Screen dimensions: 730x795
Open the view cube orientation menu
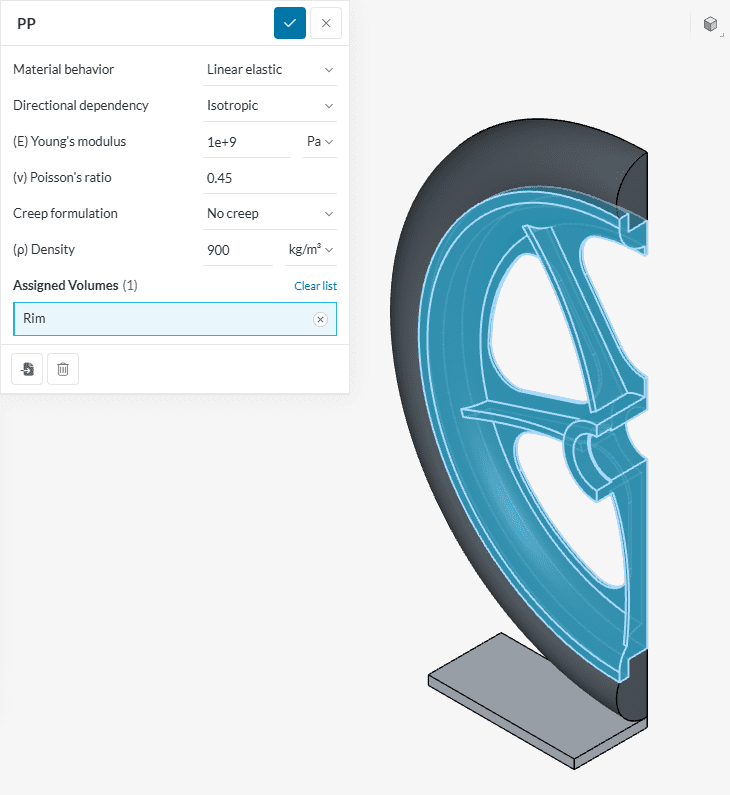[x=711, y=24]
